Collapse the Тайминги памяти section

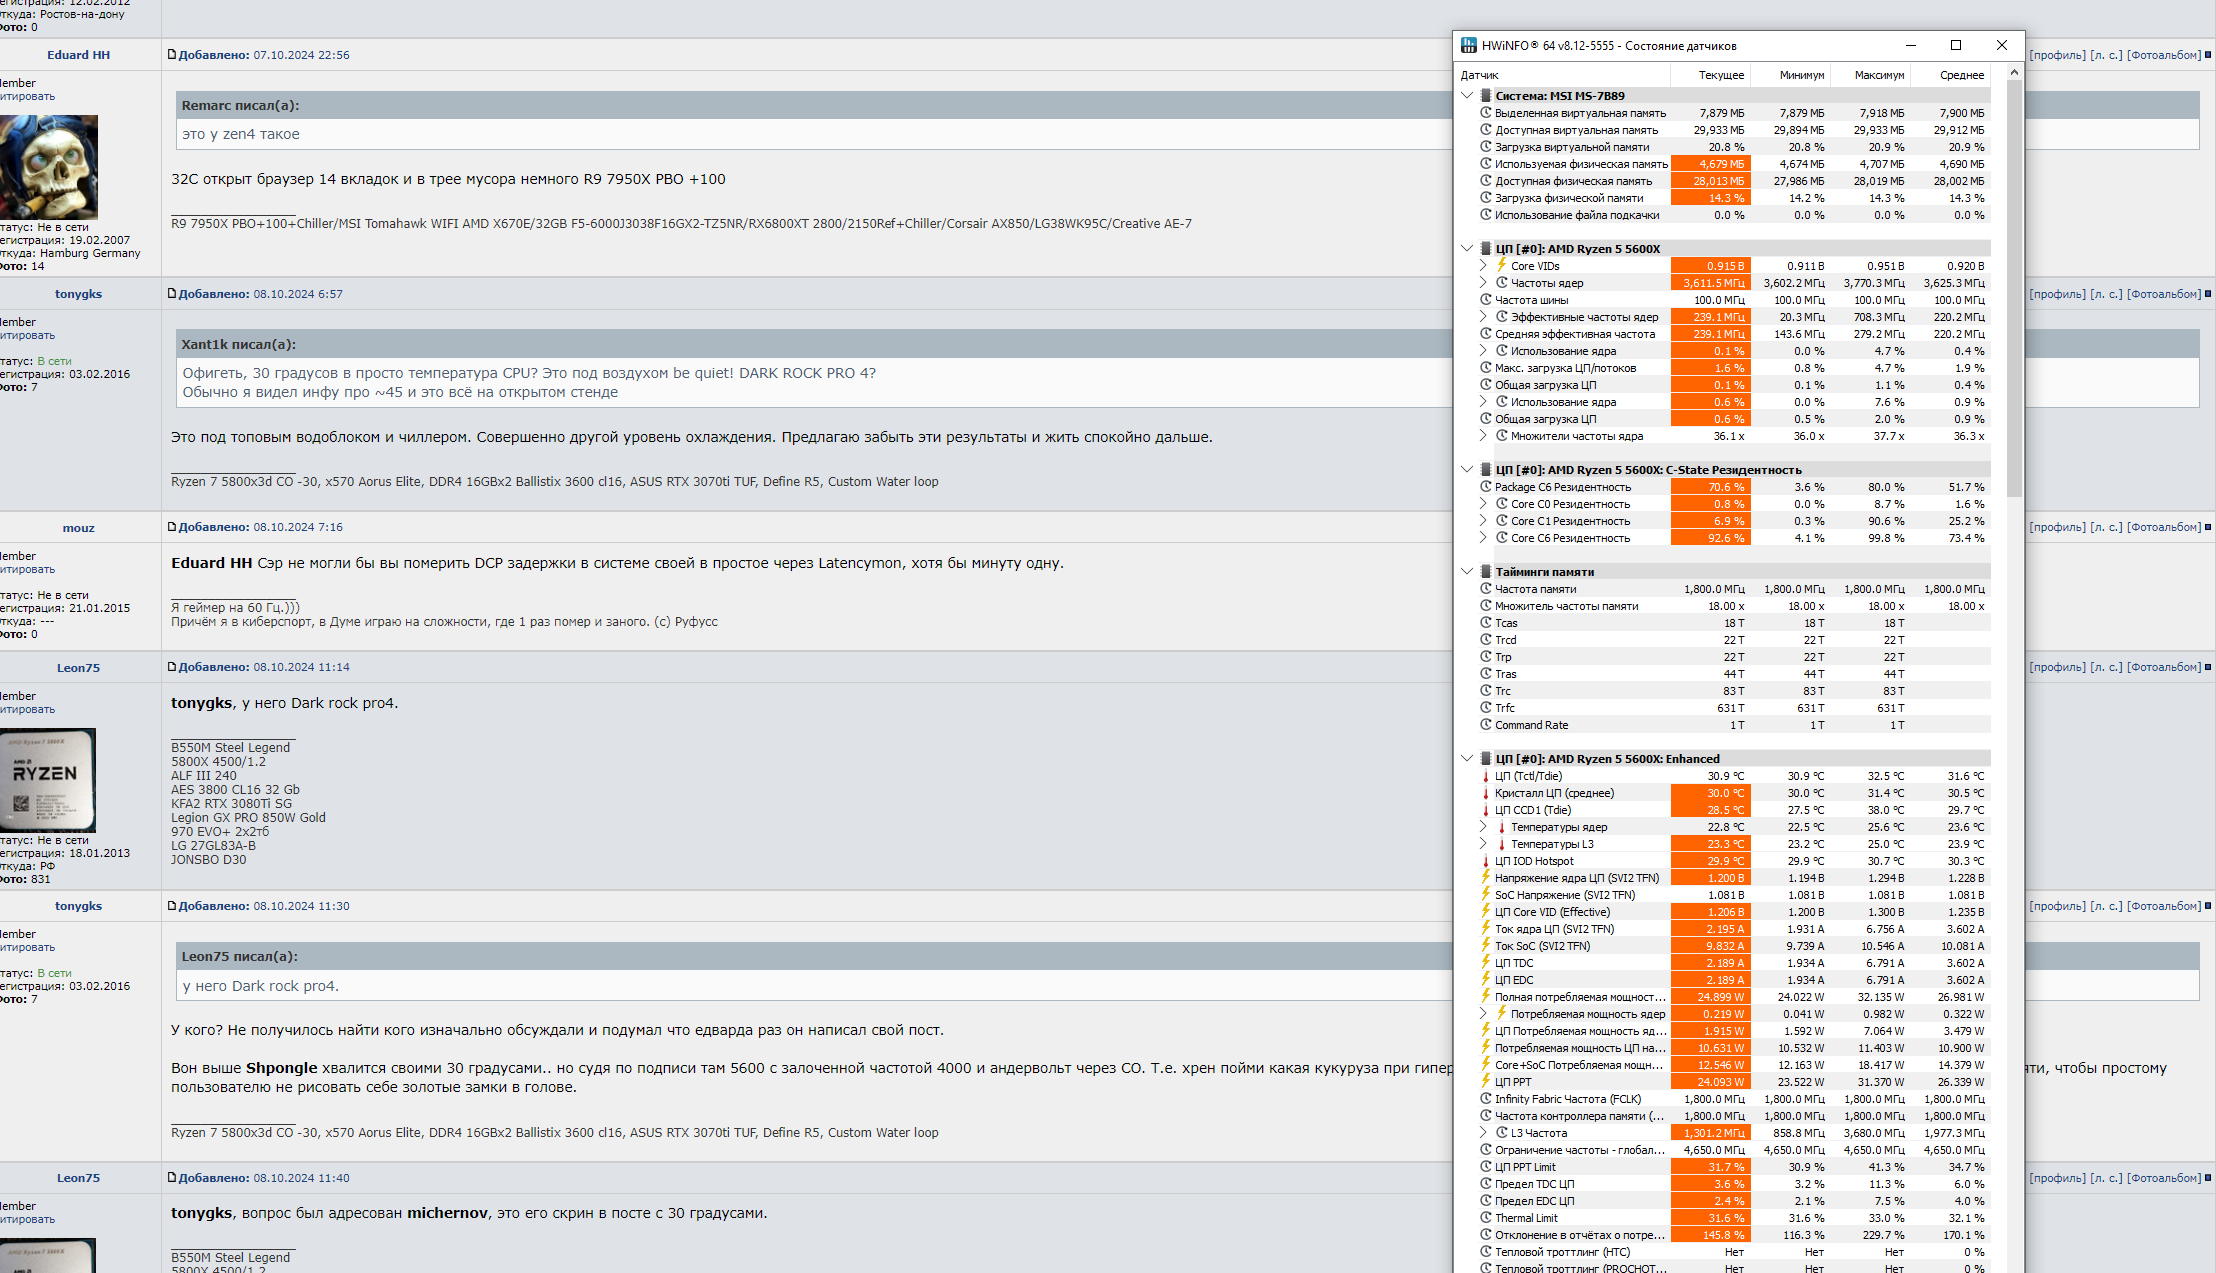pos(1467,572)
